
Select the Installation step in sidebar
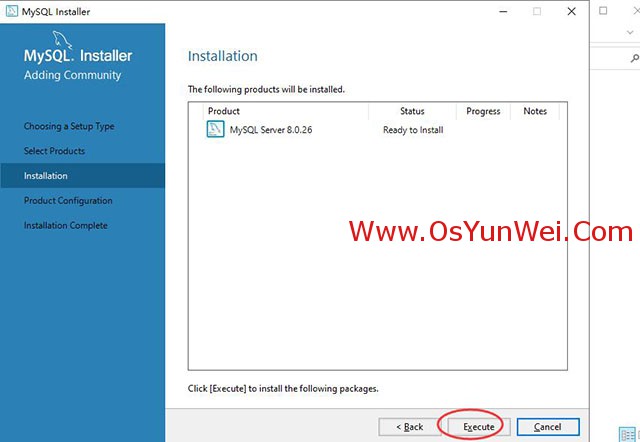click(x=83, y=175)
